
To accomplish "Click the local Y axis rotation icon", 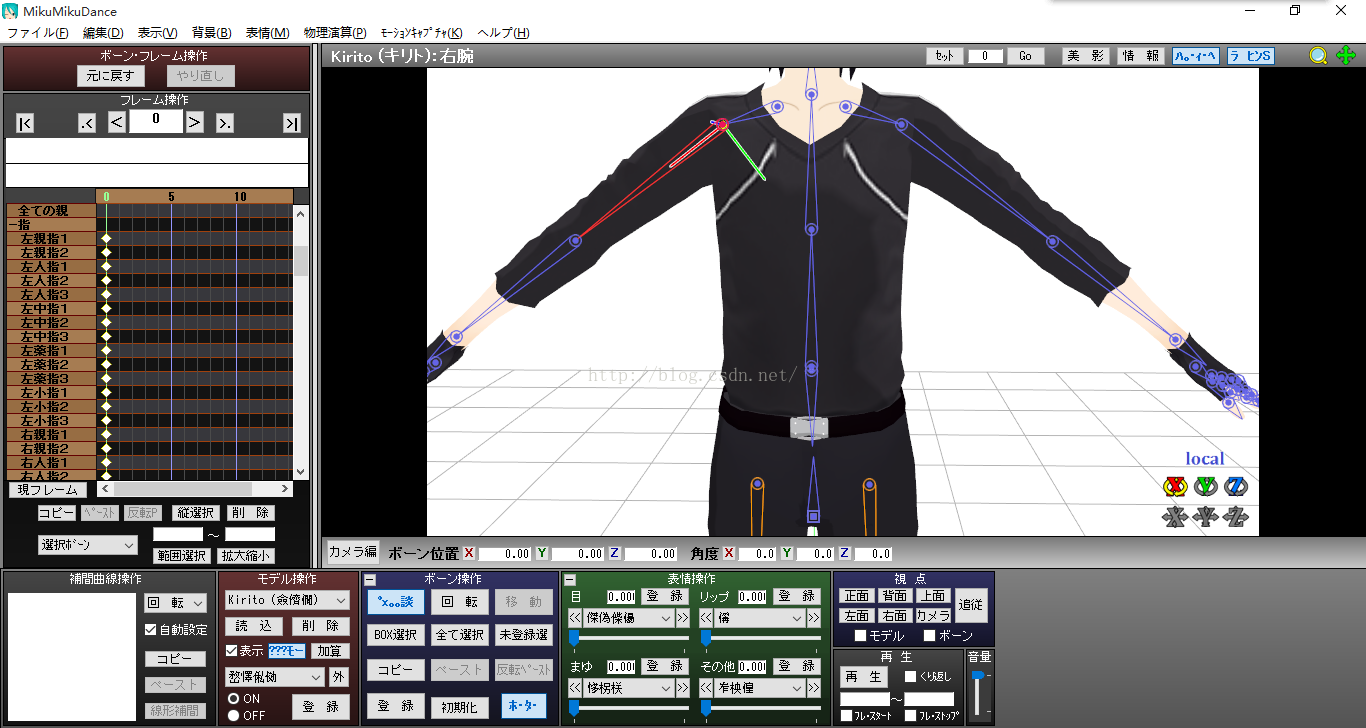I will click(1206, 487).
